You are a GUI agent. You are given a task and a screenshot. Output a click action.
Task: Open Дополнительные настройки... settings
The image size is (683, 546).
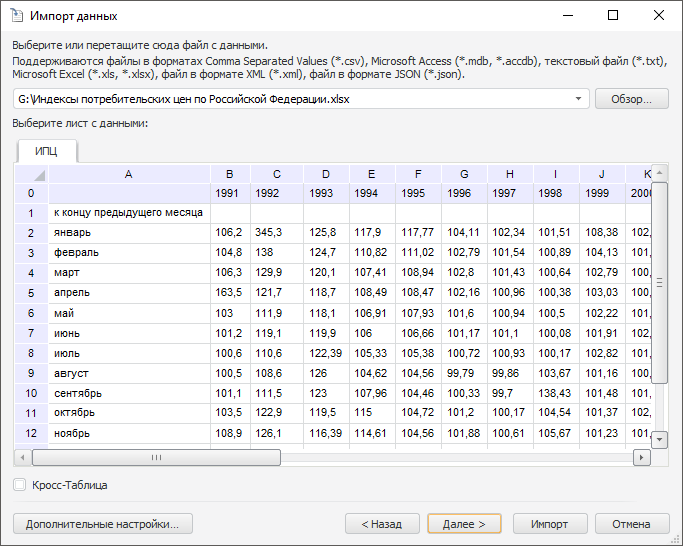click(x=102, y=524)
